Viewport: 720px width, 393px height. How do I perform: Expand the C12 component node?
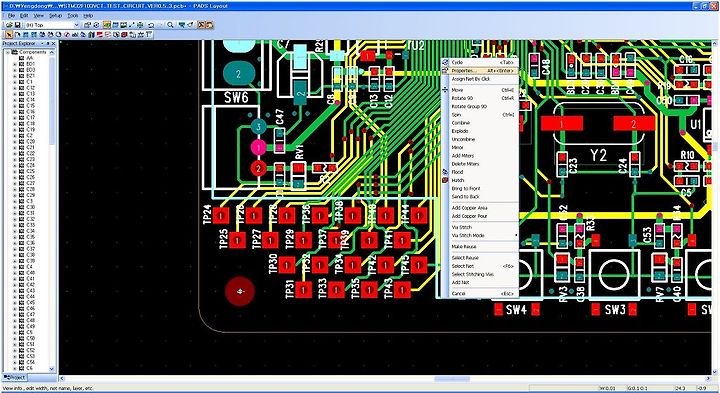pos(15,88)
